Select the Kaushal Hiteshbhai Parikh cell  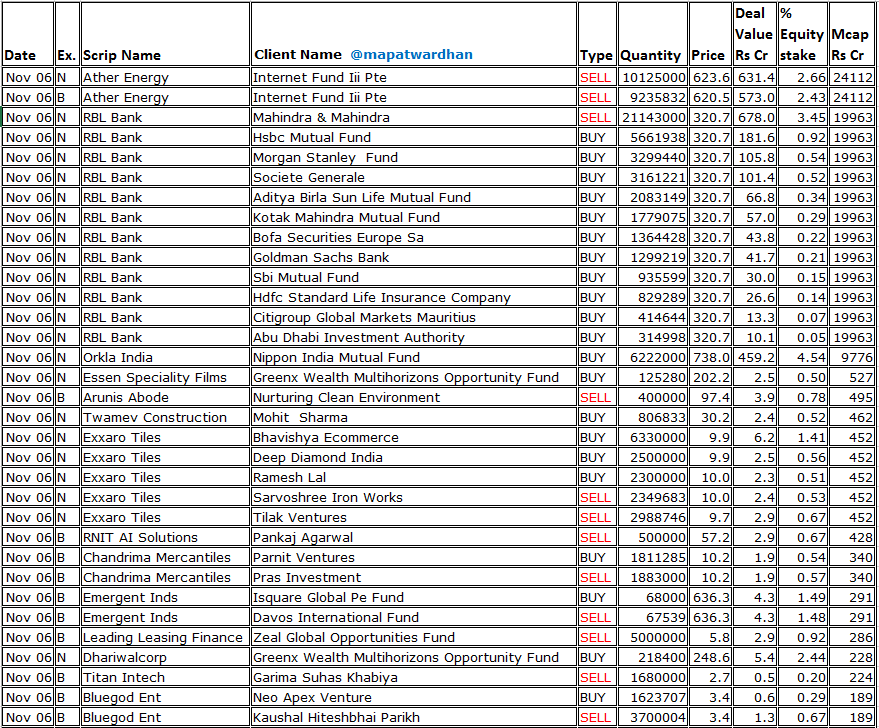click(414, 718)
